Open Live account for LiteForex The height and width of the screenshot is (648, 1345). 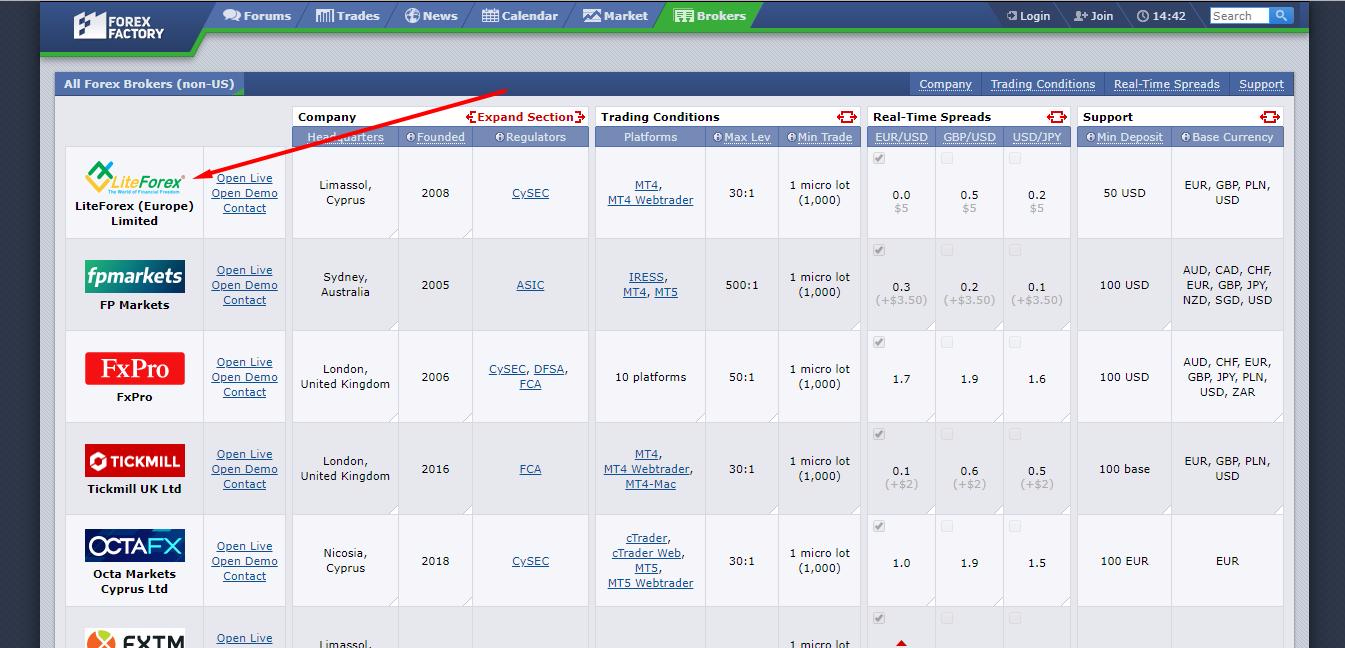click(244, 178)
